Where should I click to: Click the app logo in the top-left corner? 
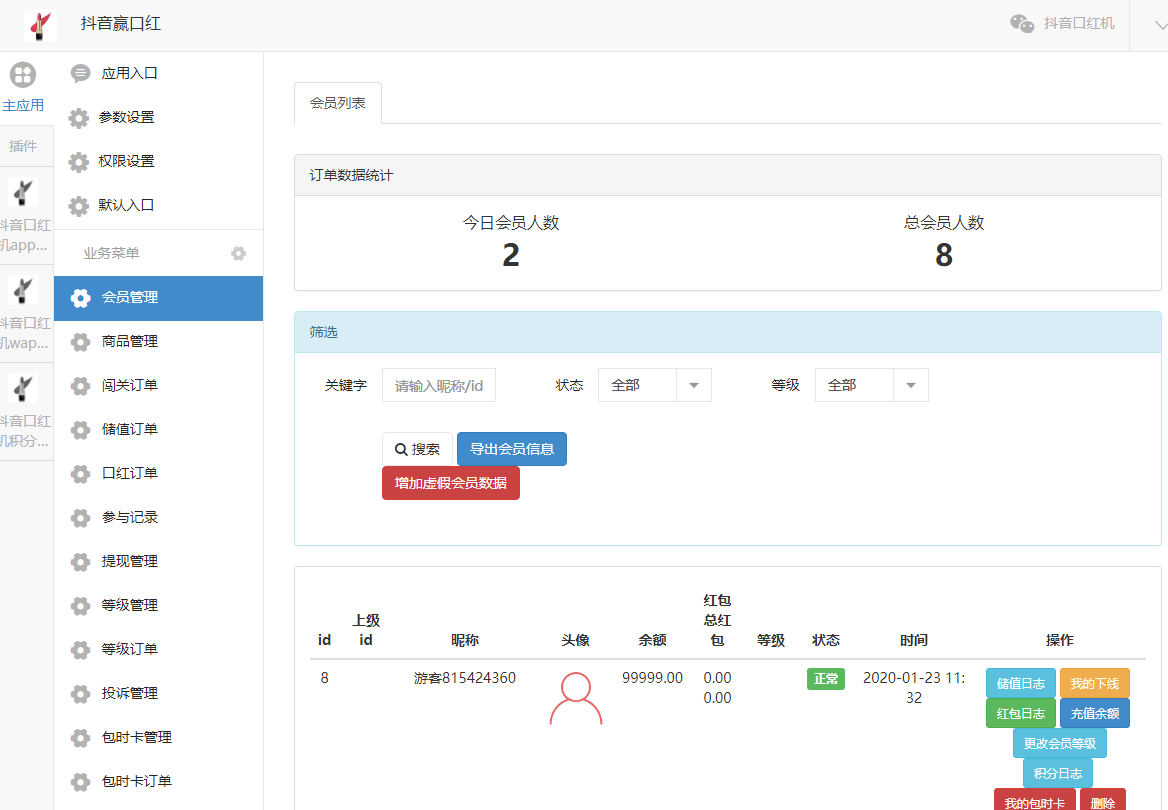(40, 25)
